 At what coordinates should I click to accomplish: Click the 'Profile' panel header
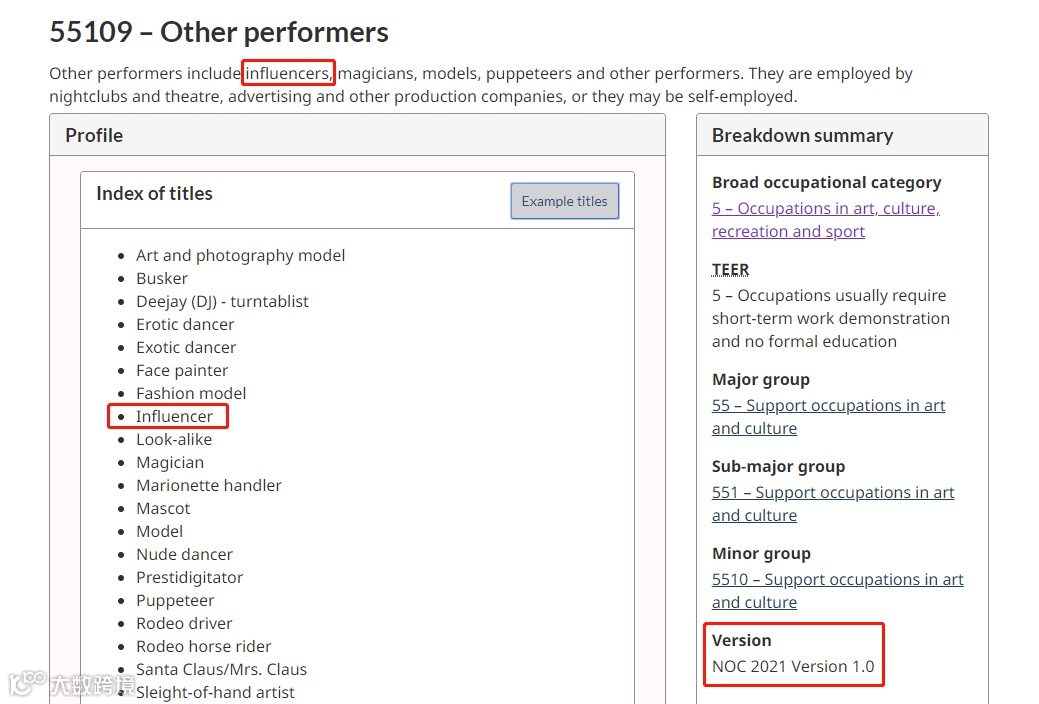click(94, 135)
